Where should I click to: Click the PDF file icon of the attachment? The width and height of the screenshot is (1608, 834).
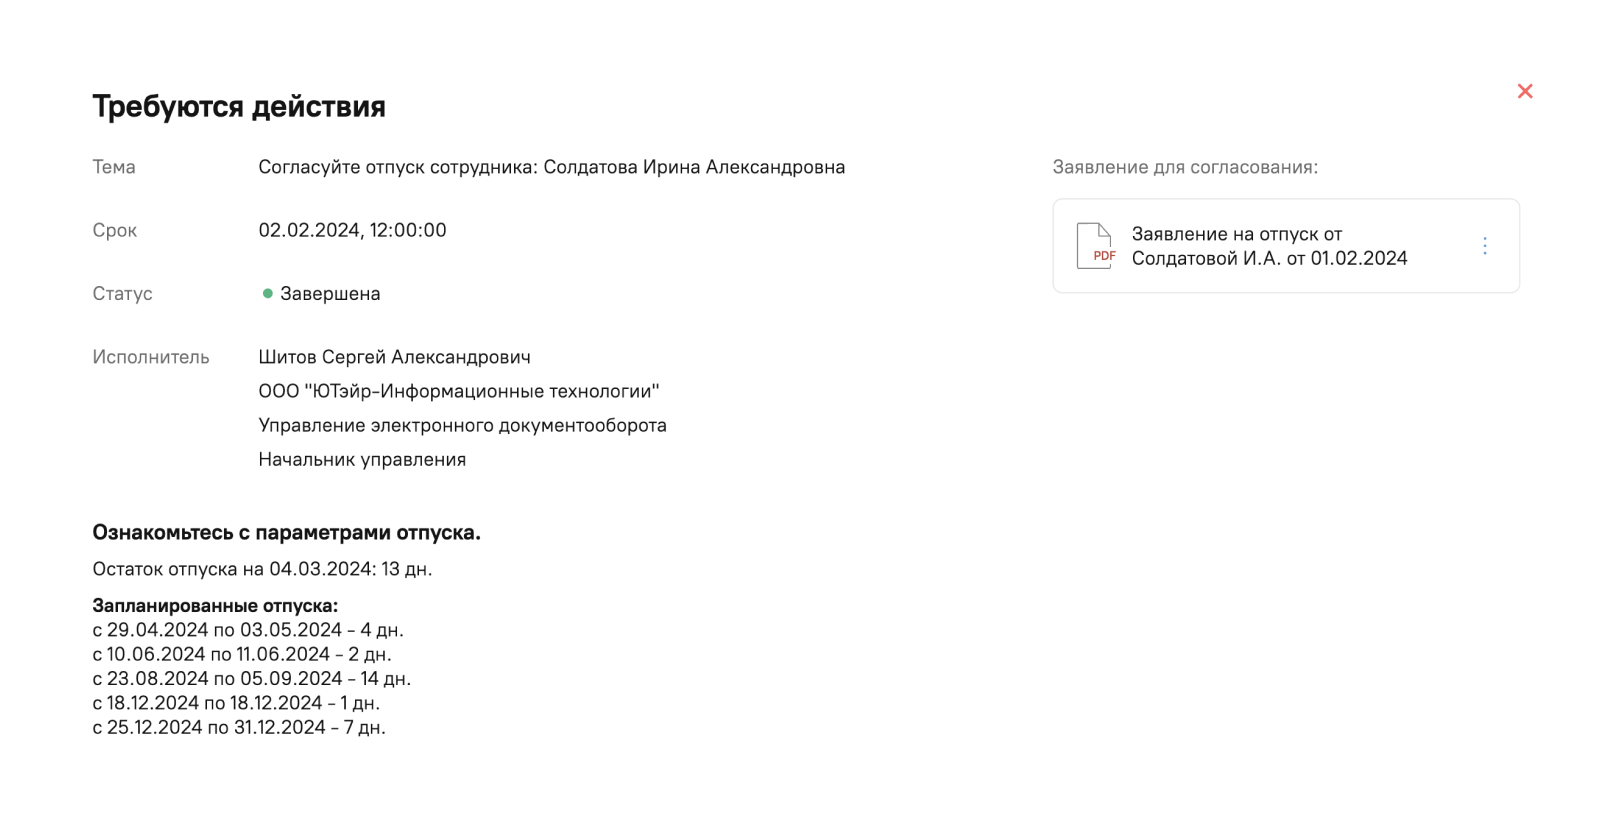tap(1095, 246)
